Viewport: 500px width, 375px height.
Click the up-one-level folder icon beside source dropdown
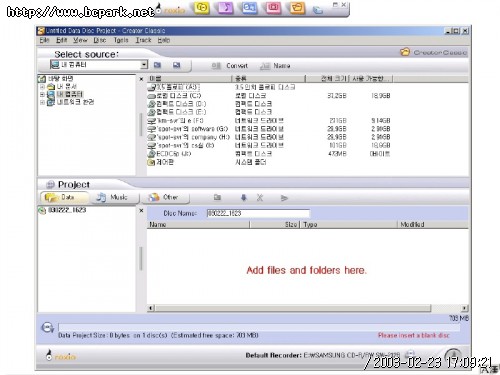157,65
